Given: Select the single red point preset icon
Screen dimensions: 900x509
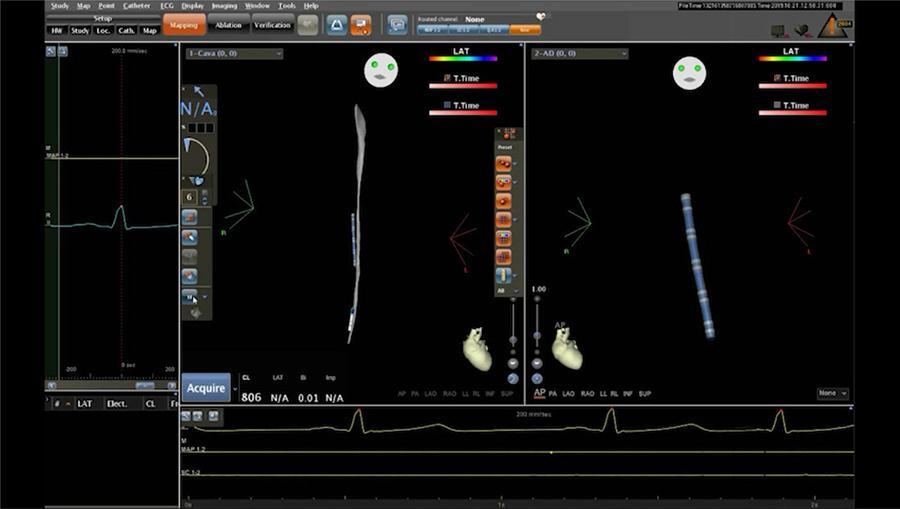Looking at the screenshot, I should (503, 201).
